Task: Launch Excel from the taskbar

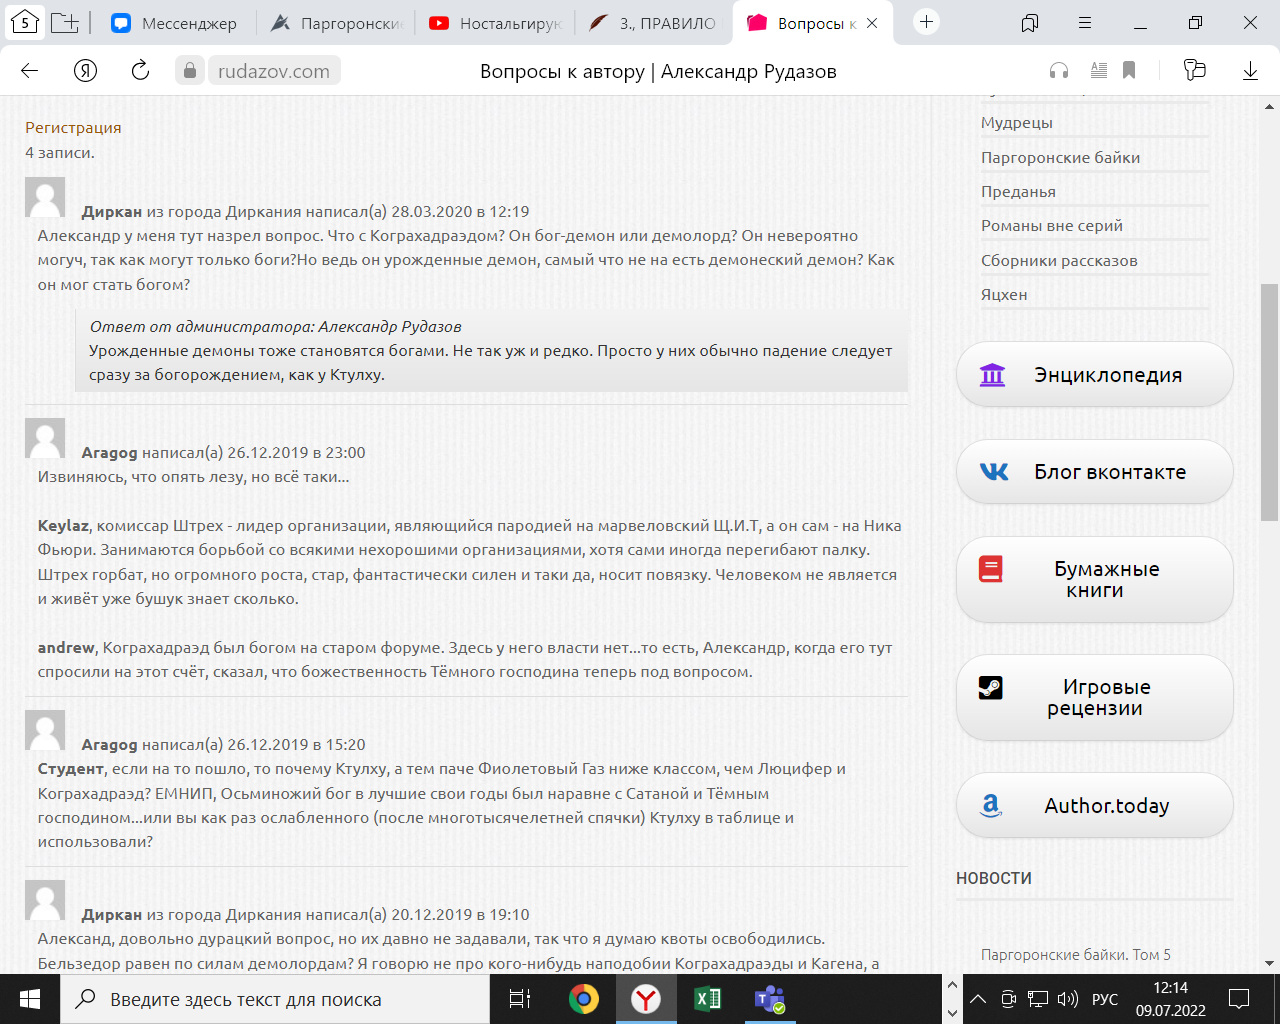Action: click(707, 999)
